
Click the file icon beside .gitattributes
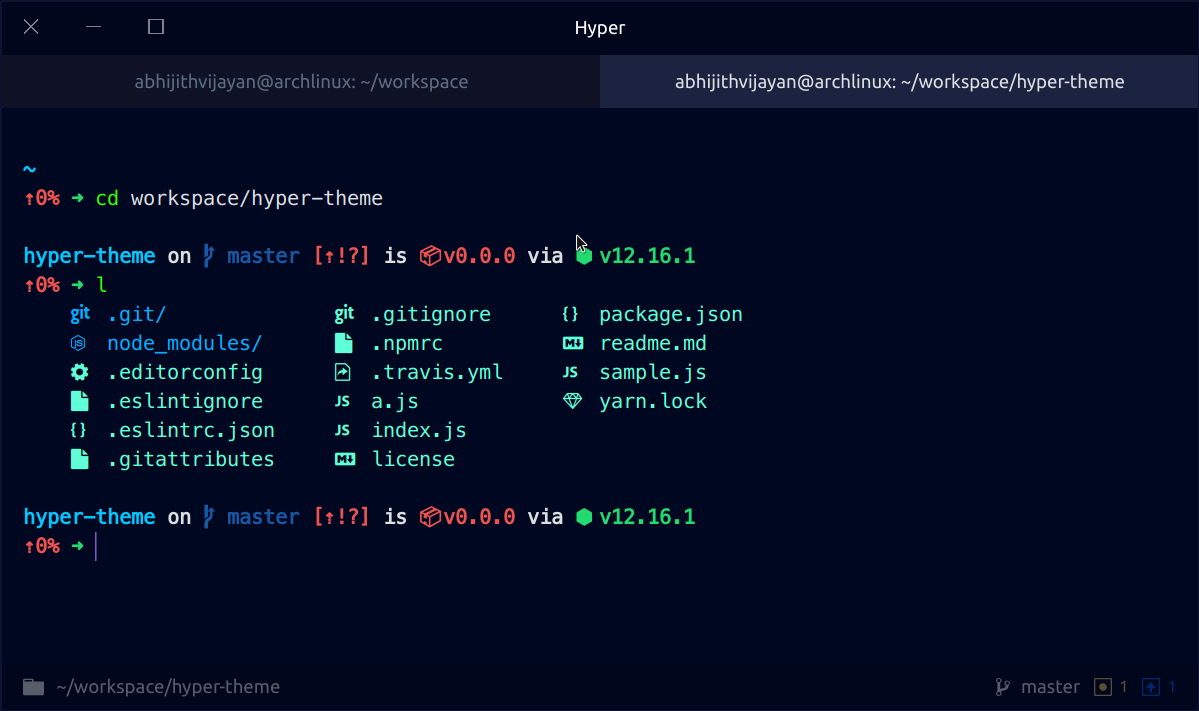tap(80, 459)
